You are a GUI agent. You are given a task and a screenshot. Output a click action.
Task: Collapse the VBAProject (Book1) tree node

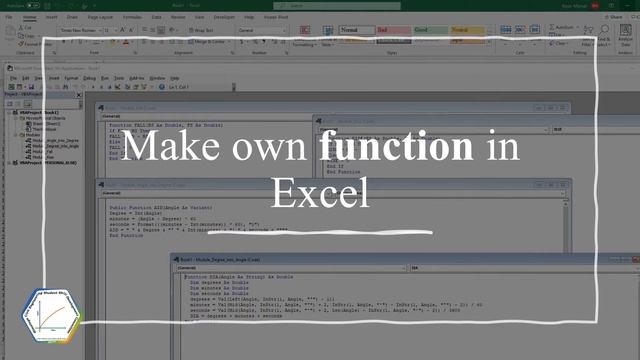pos(9,112)
